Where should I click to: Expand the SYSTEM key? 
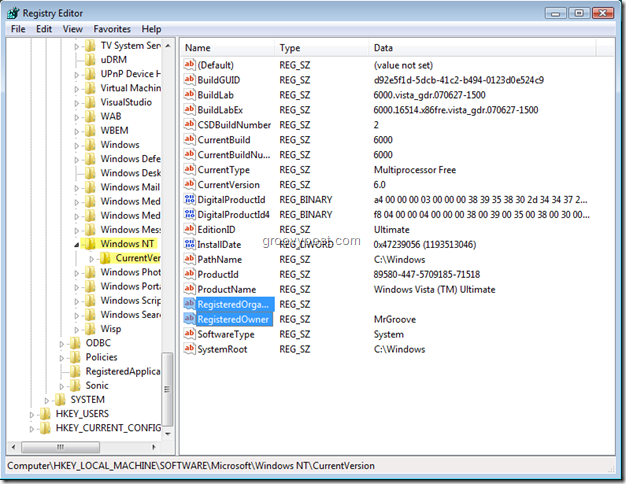[47, 400]
